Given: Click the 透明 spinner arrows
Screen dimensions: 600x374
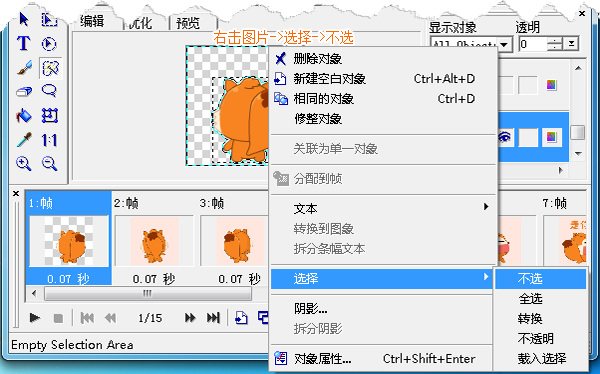Looking at the screenshot, I should pyautogui.click(x=554, y=44).
